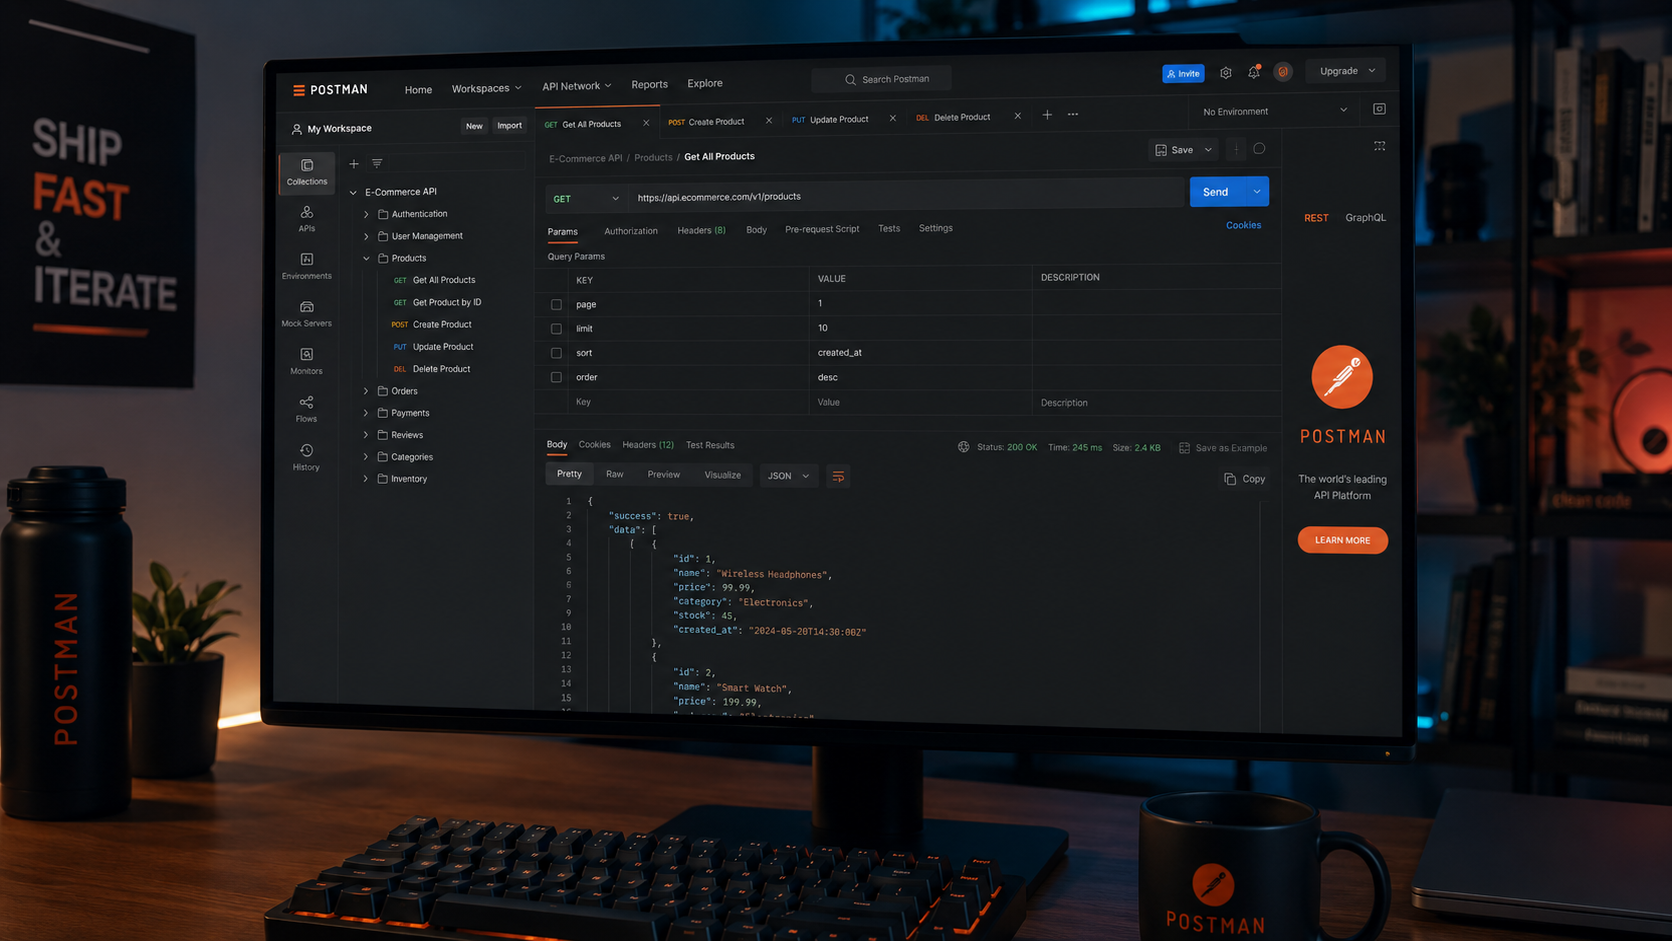This screenshot has width=1672, height=941.
Task: Expand the Orders folder
Action: pyautogui.click(x=366, y=391)
